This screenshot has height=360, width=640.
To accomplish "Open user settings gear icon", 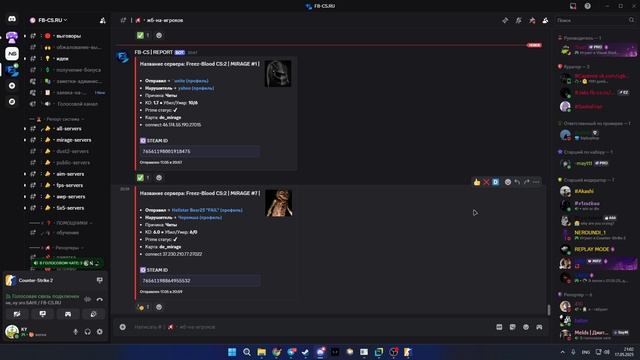I will (x=100, y=332).
